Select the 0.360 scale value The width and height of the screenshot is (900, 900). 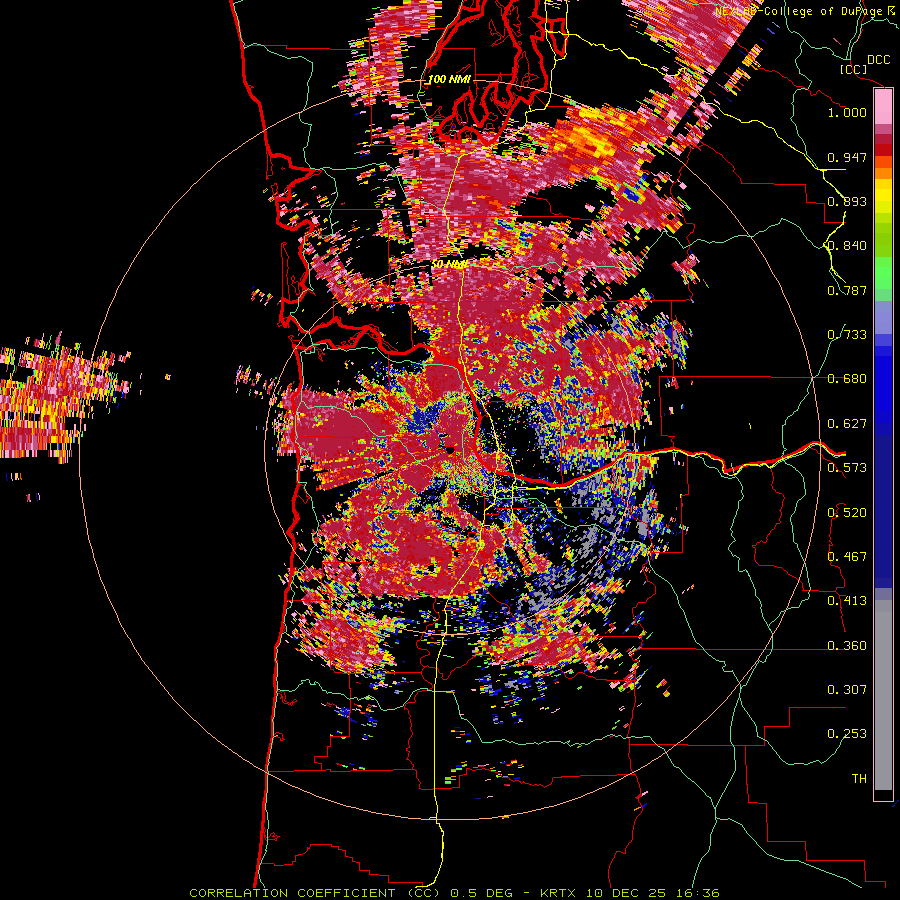tap(847, 646)
